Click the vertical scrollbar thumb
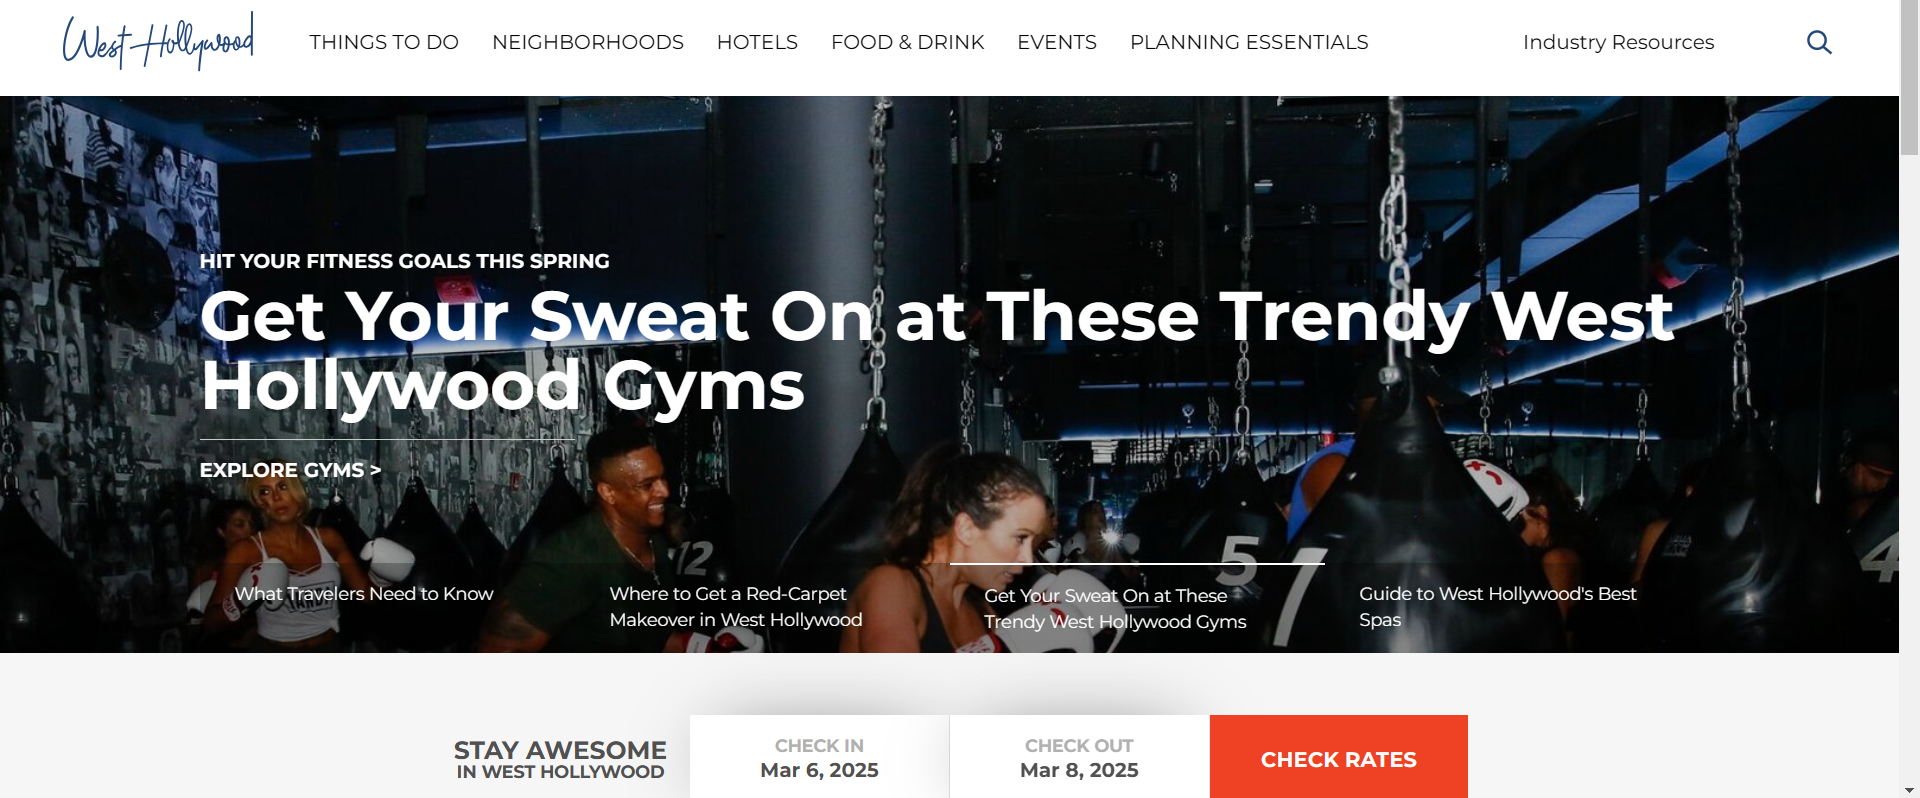The height and width of the screenshot is (798, 1920). point(1909,78)
